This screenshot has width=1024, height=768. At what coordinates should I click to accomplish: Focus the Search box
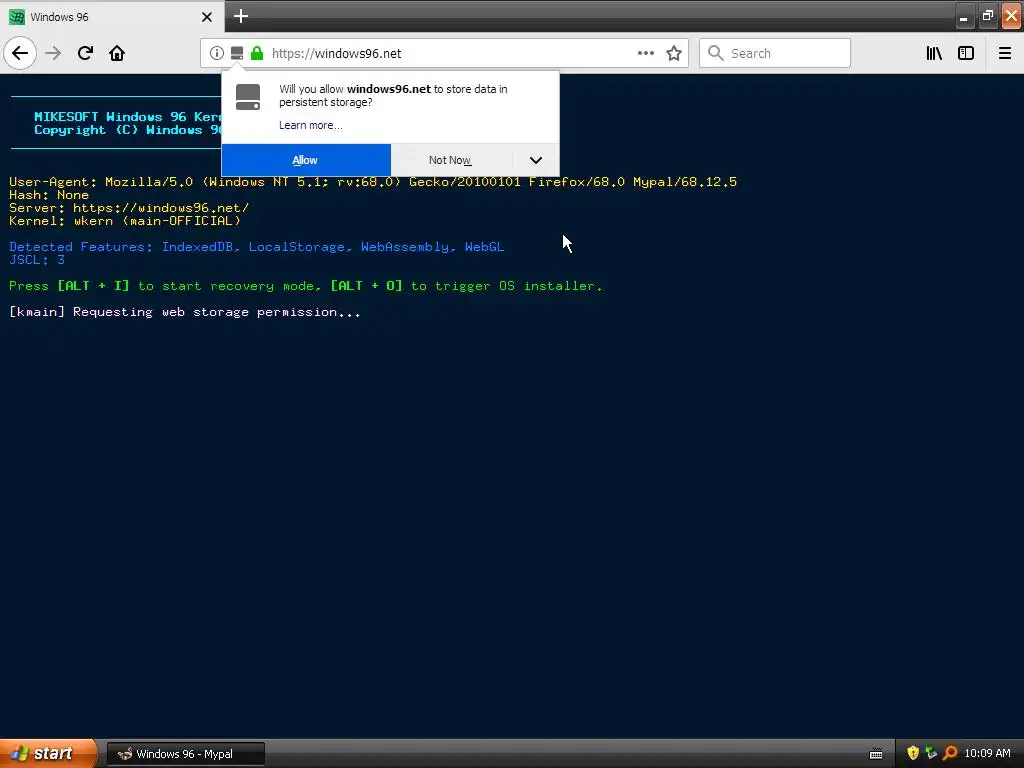775,54
